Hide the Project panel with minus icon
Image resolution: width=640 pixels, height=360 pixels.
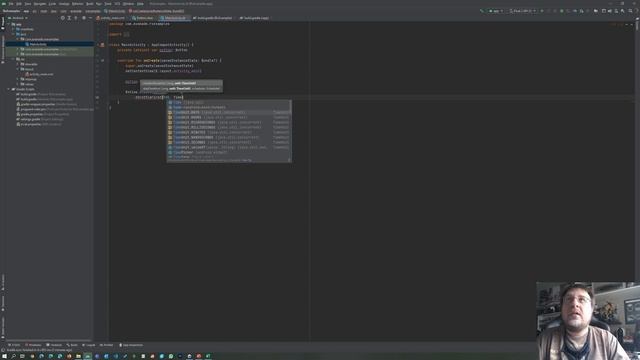pos(90,18)
